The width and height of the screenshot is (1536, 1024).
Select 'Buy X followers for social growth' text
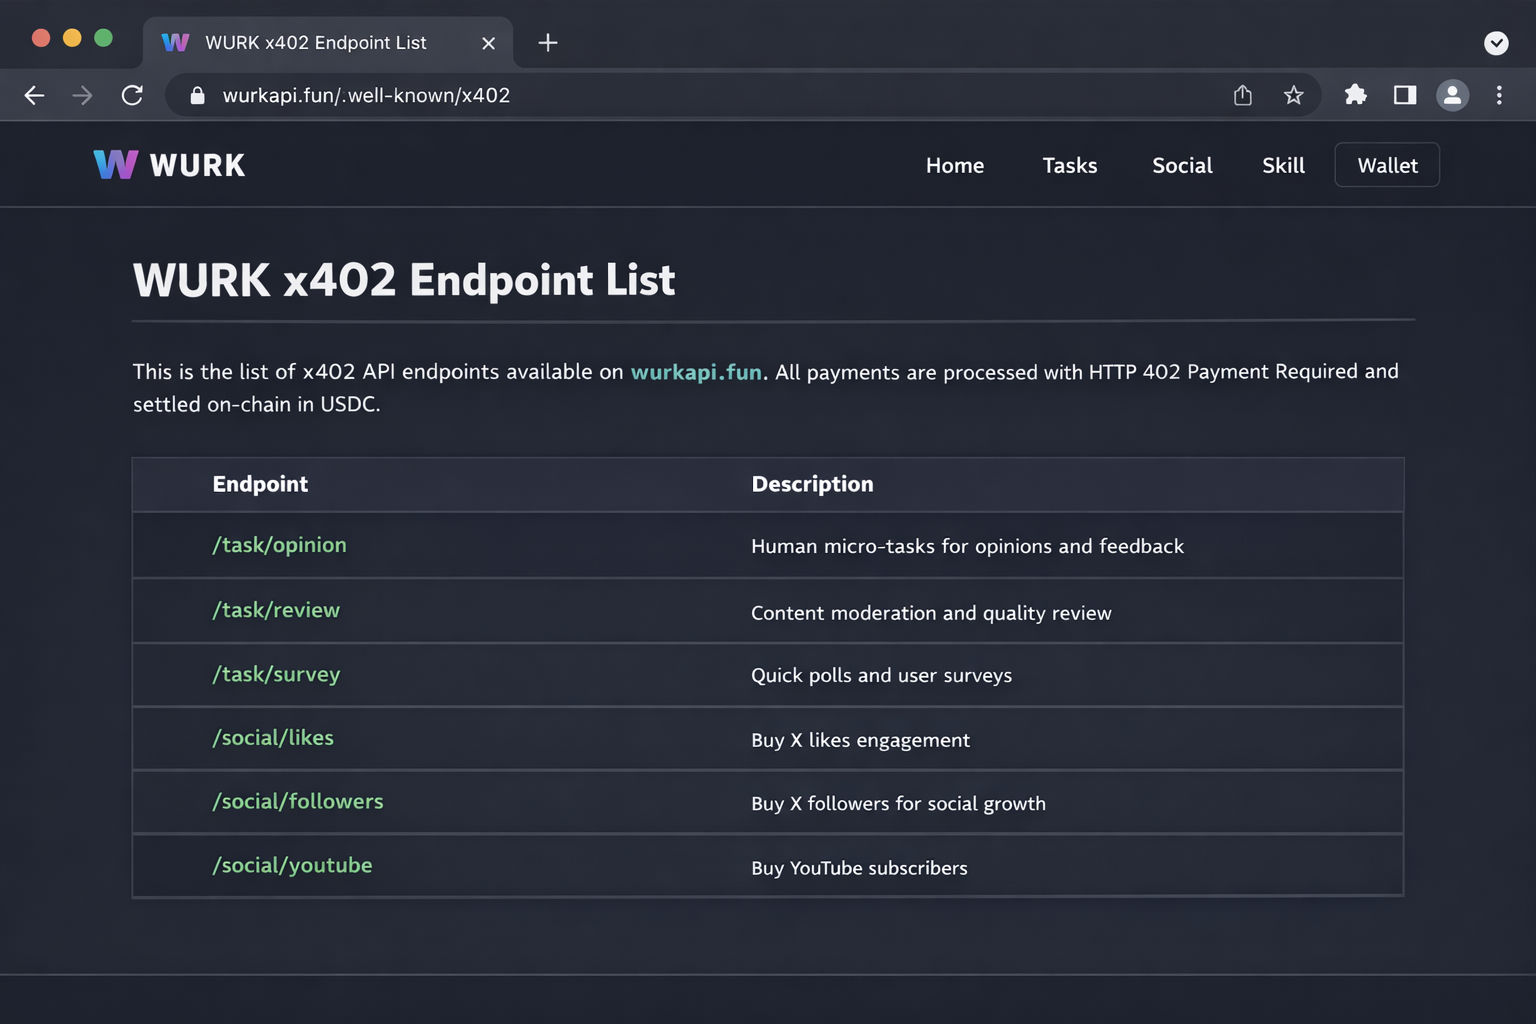pyautogui.click(x=898, y=804)
